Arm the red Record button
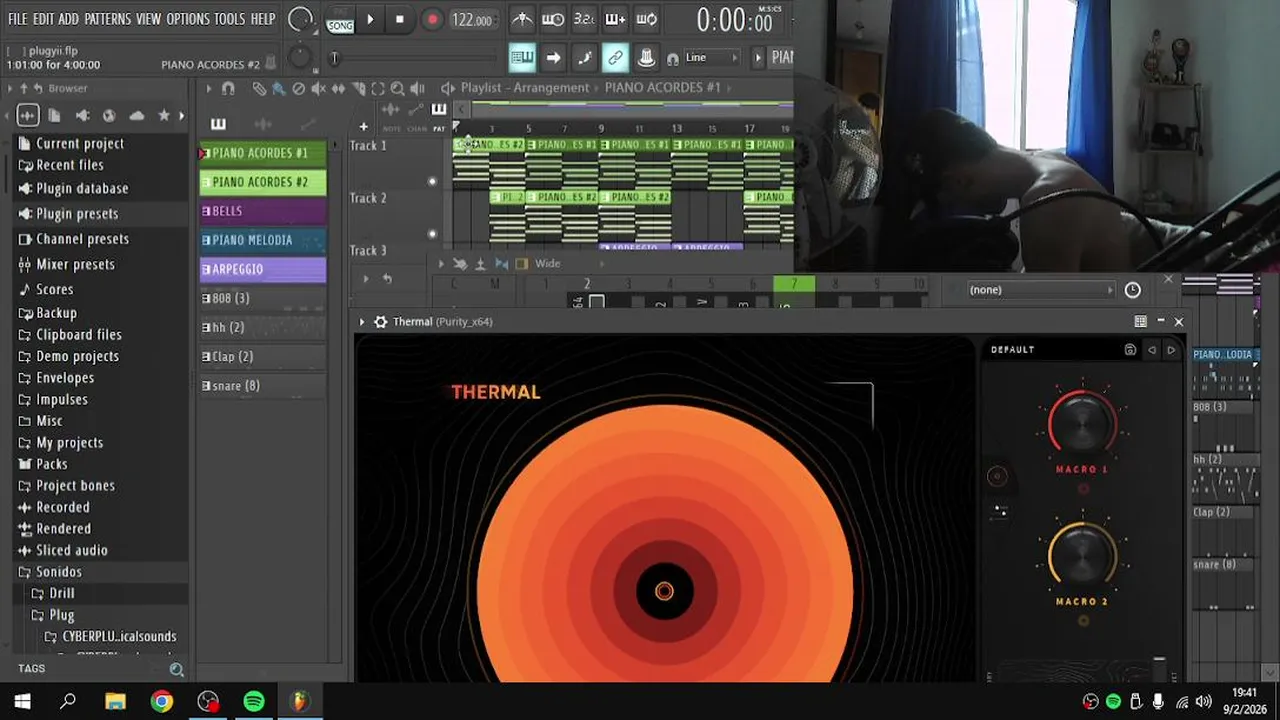The width and height of the screenshot is (1280, 720). coord(432,19)
